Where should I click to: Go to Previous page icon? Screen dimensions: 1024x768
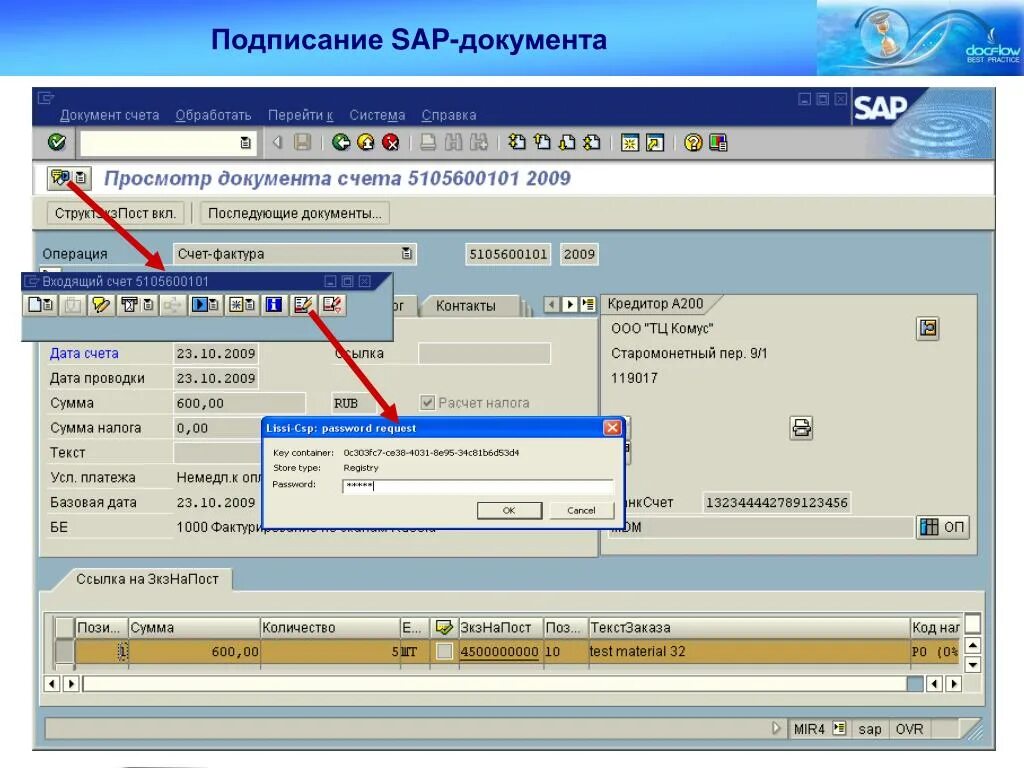pos(541,142)
